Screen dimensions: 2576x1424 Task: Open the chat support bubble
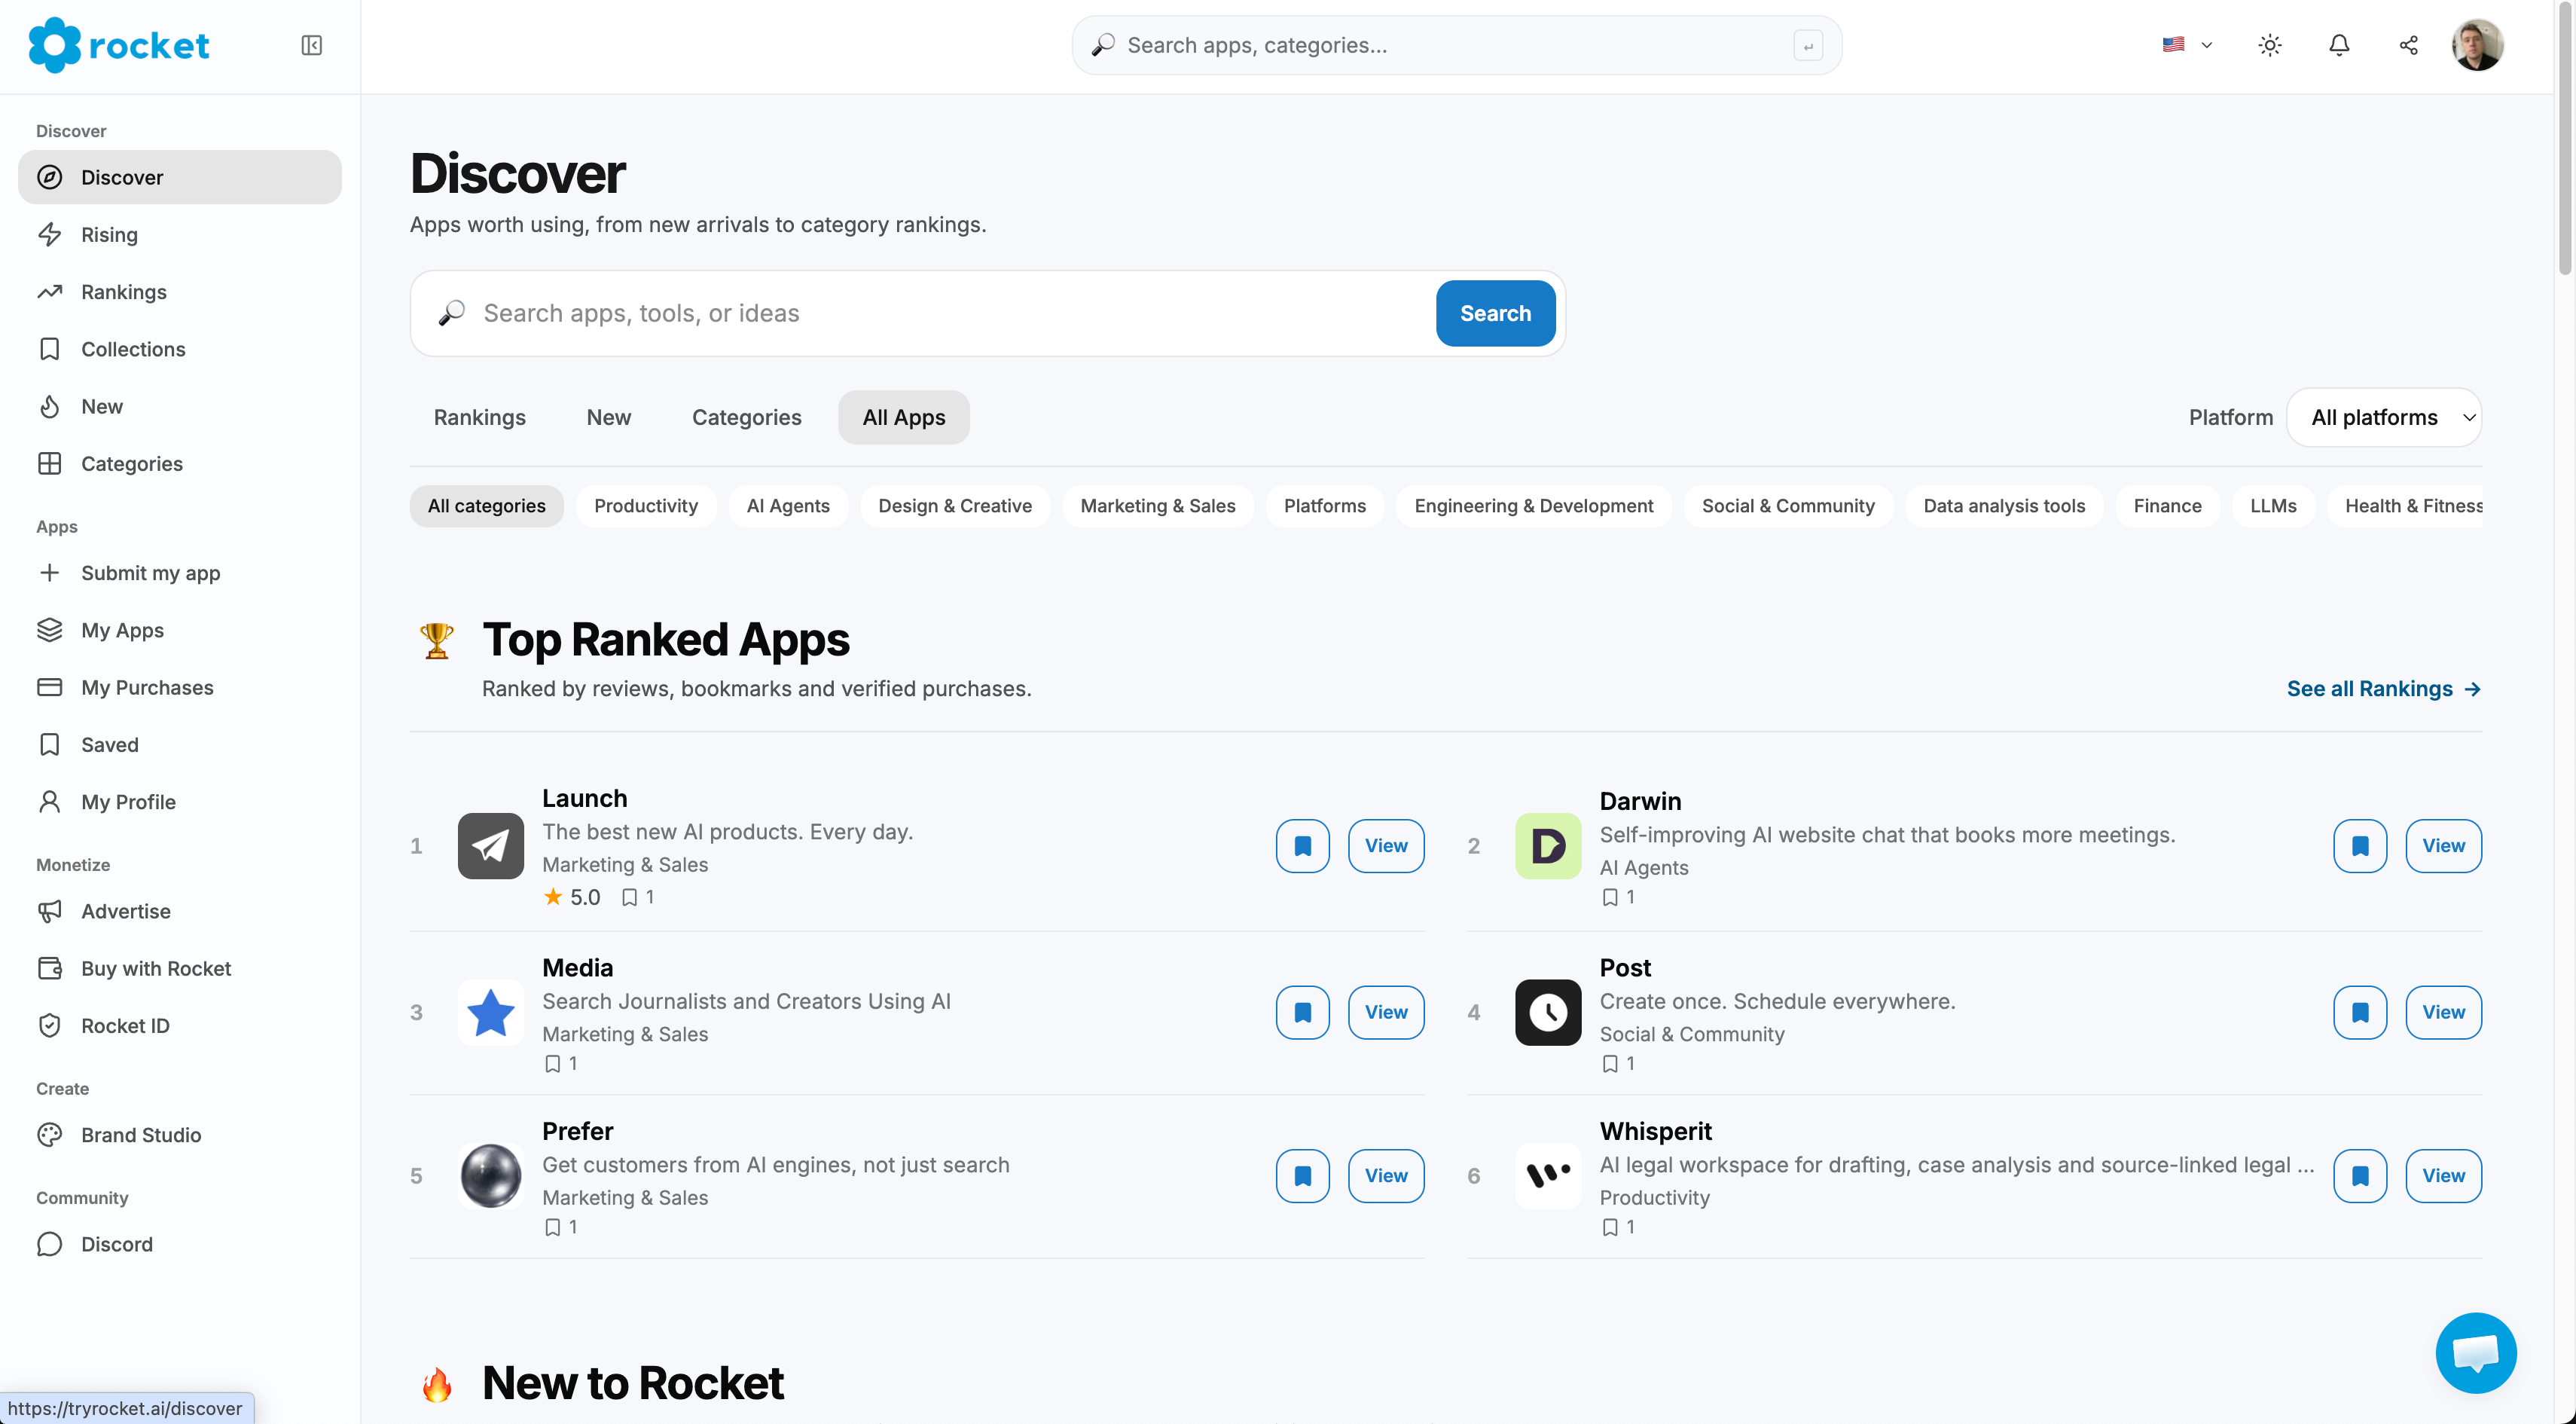(x=2476, y=1352)
